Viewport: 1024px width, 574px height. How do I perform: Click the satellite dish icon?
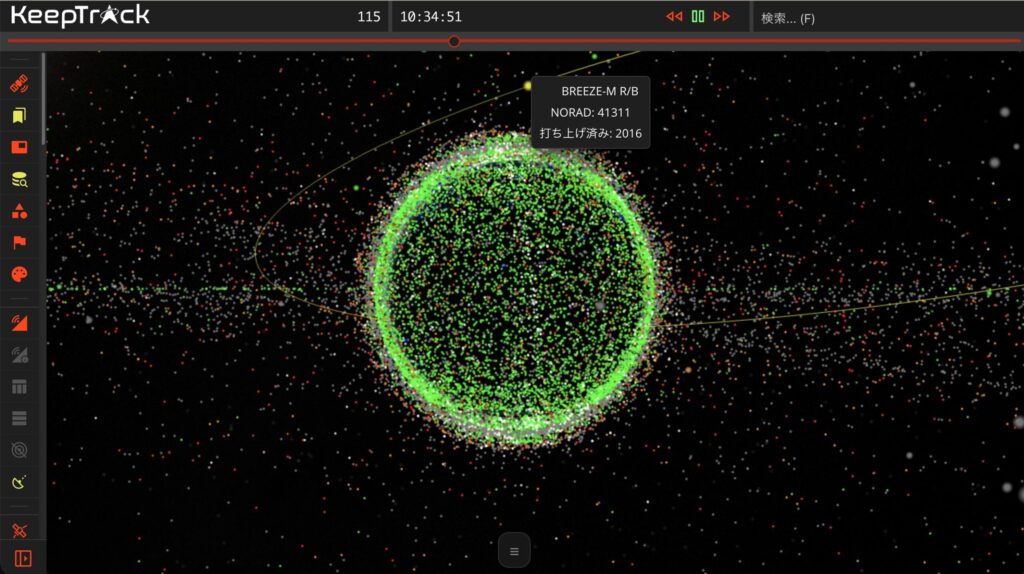pos(19,481)
